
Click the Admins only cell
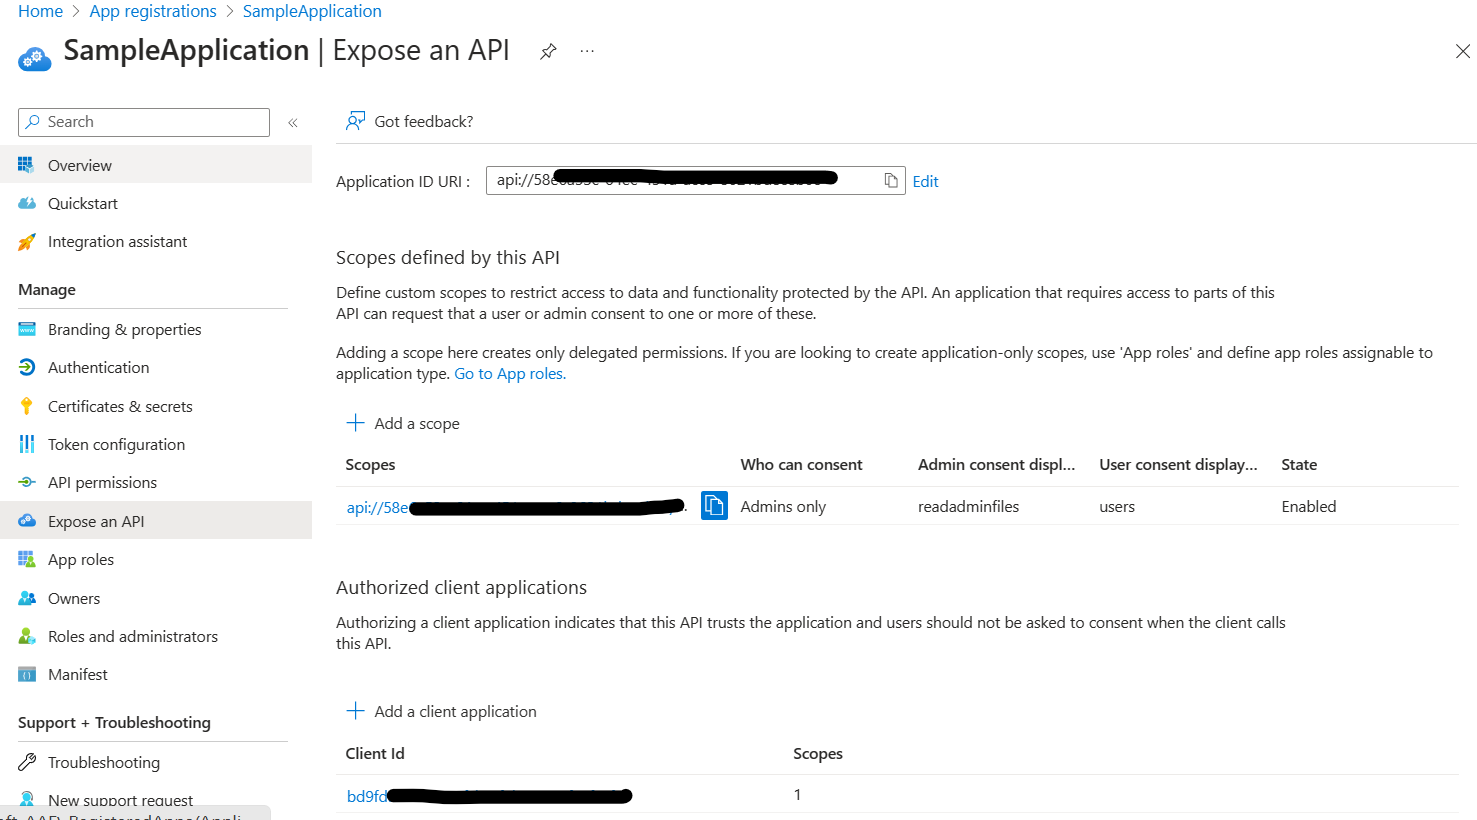[x=783, y=507]
